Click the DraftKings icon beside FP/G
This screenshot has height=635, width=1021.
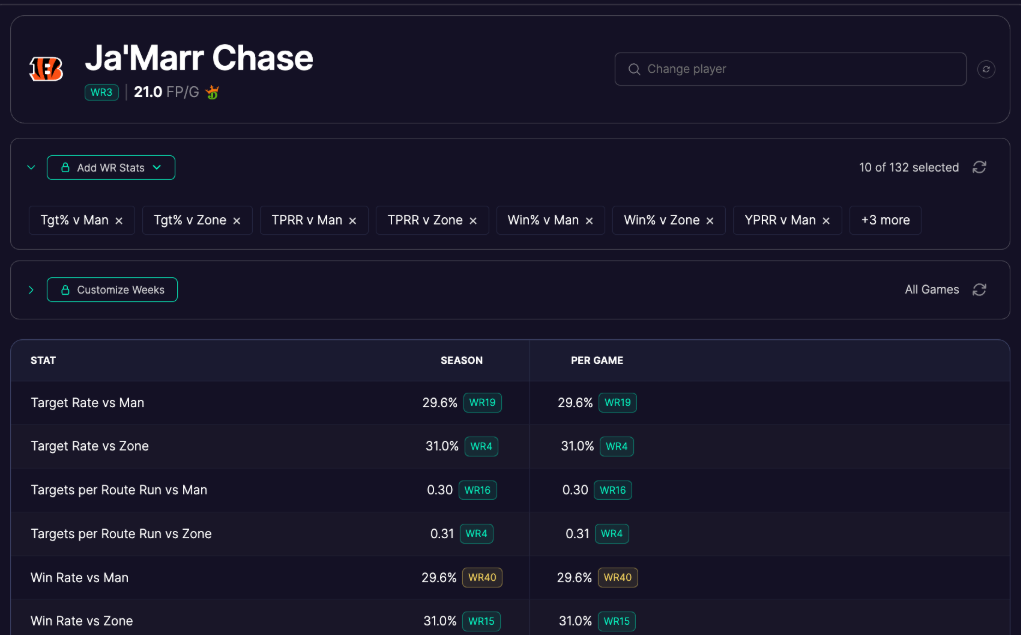(x=212, y=92)
